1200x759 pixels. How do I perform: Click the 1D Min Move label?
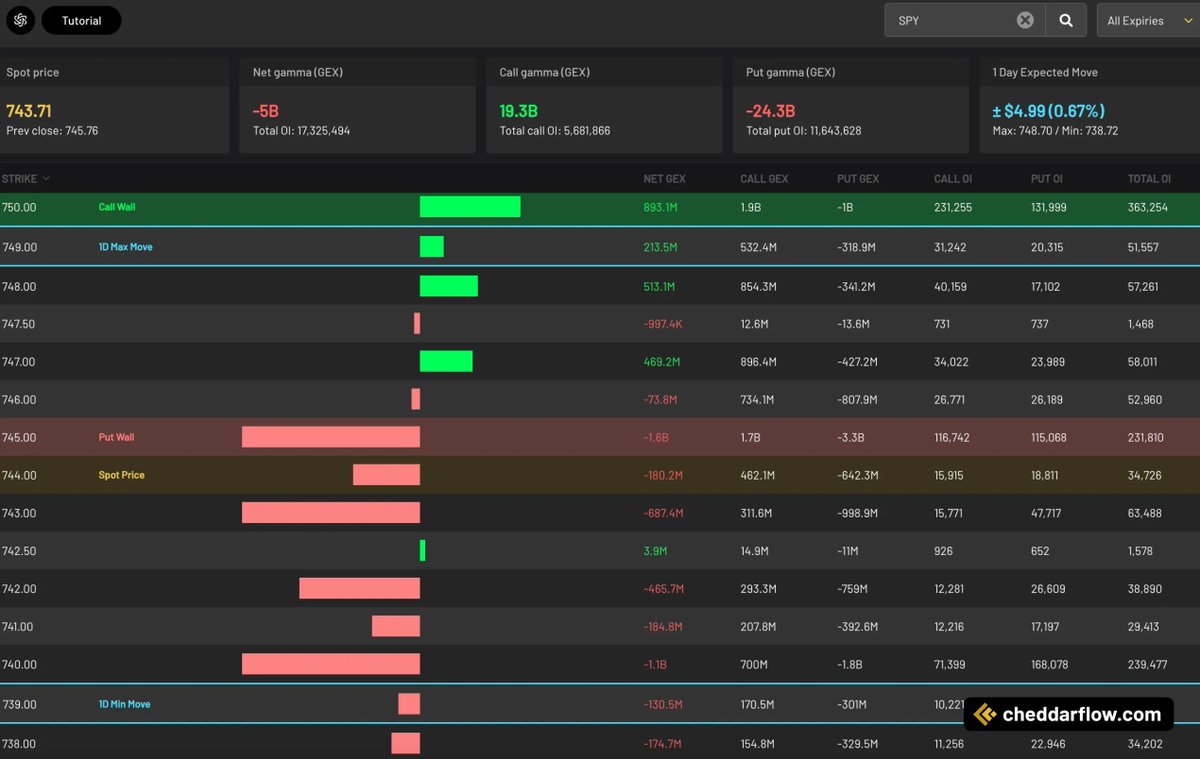click(x=125, y=704)
